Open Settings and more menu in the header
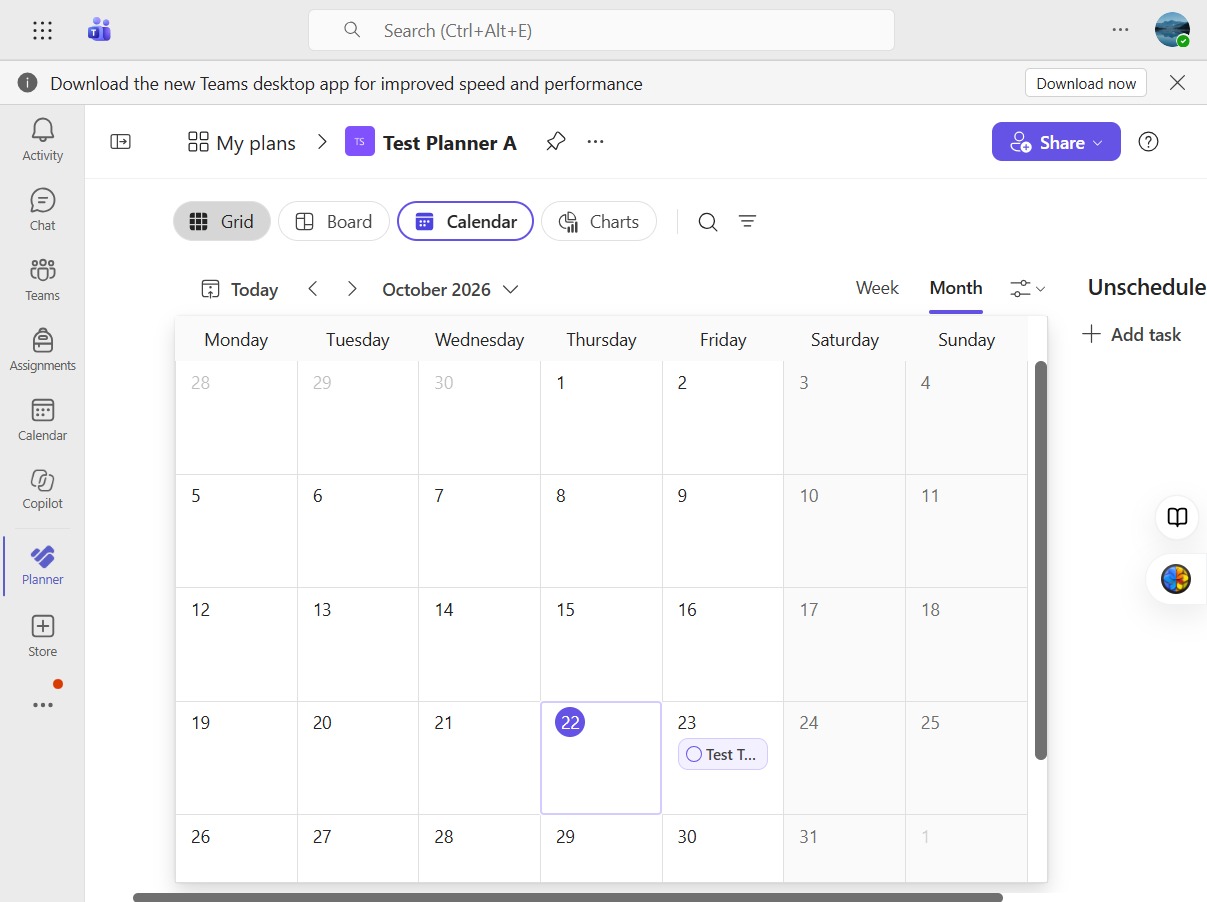Image resolution: width=1207 pixels, height=902 pixels. click(1120, 30)
